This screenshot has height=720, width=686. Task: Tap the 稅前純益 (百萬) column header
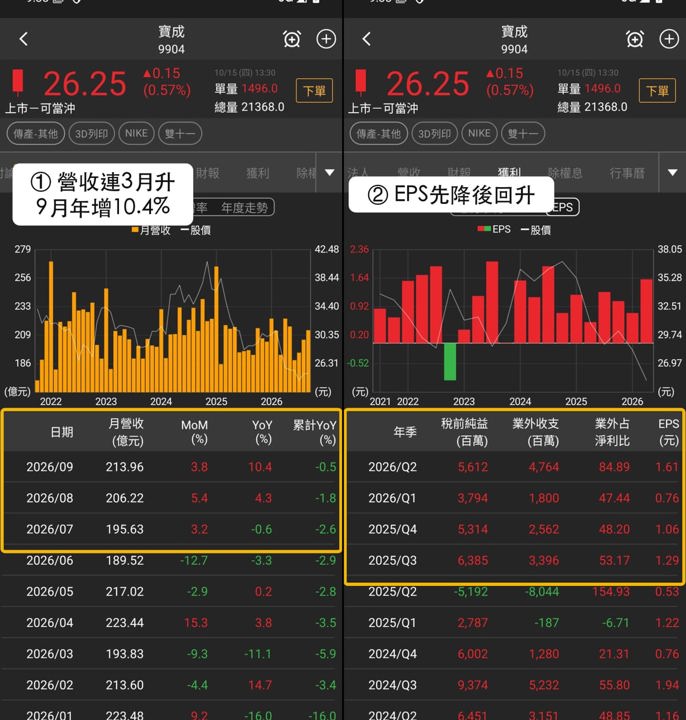tap(464, 432)
